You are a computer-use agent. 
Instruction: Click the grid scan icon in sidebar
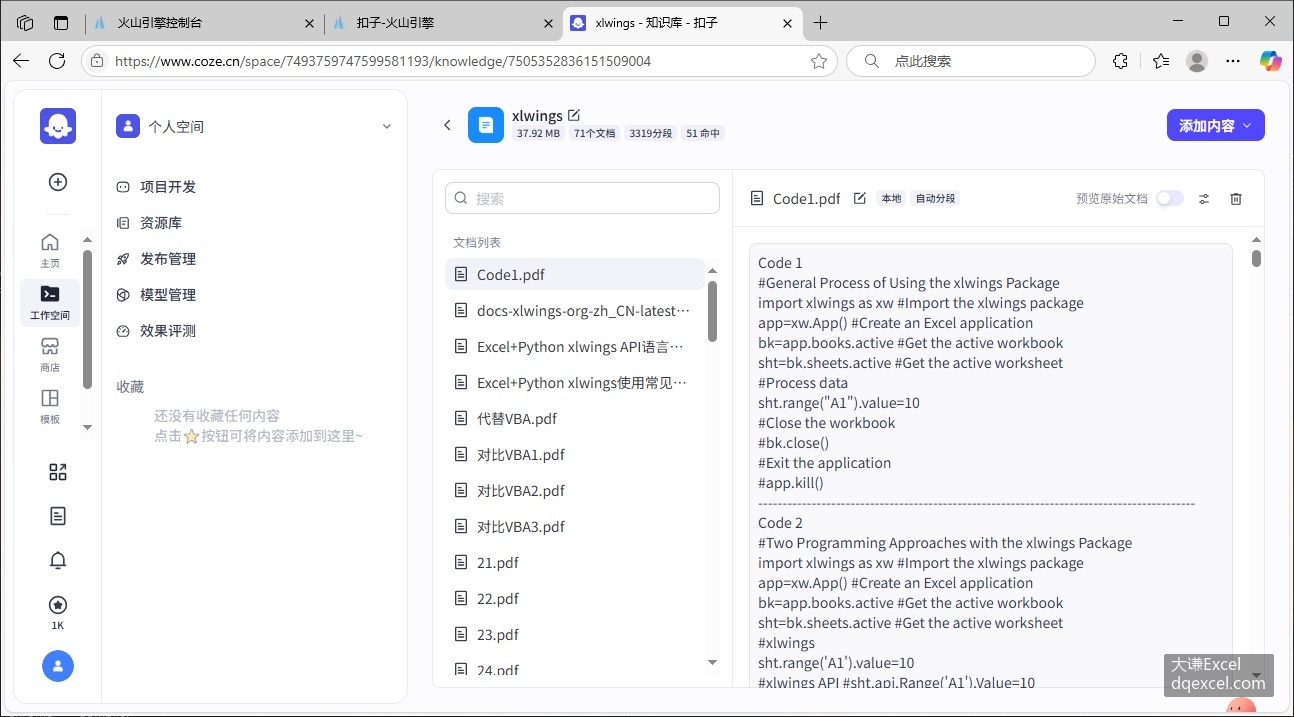click(58, 472)
